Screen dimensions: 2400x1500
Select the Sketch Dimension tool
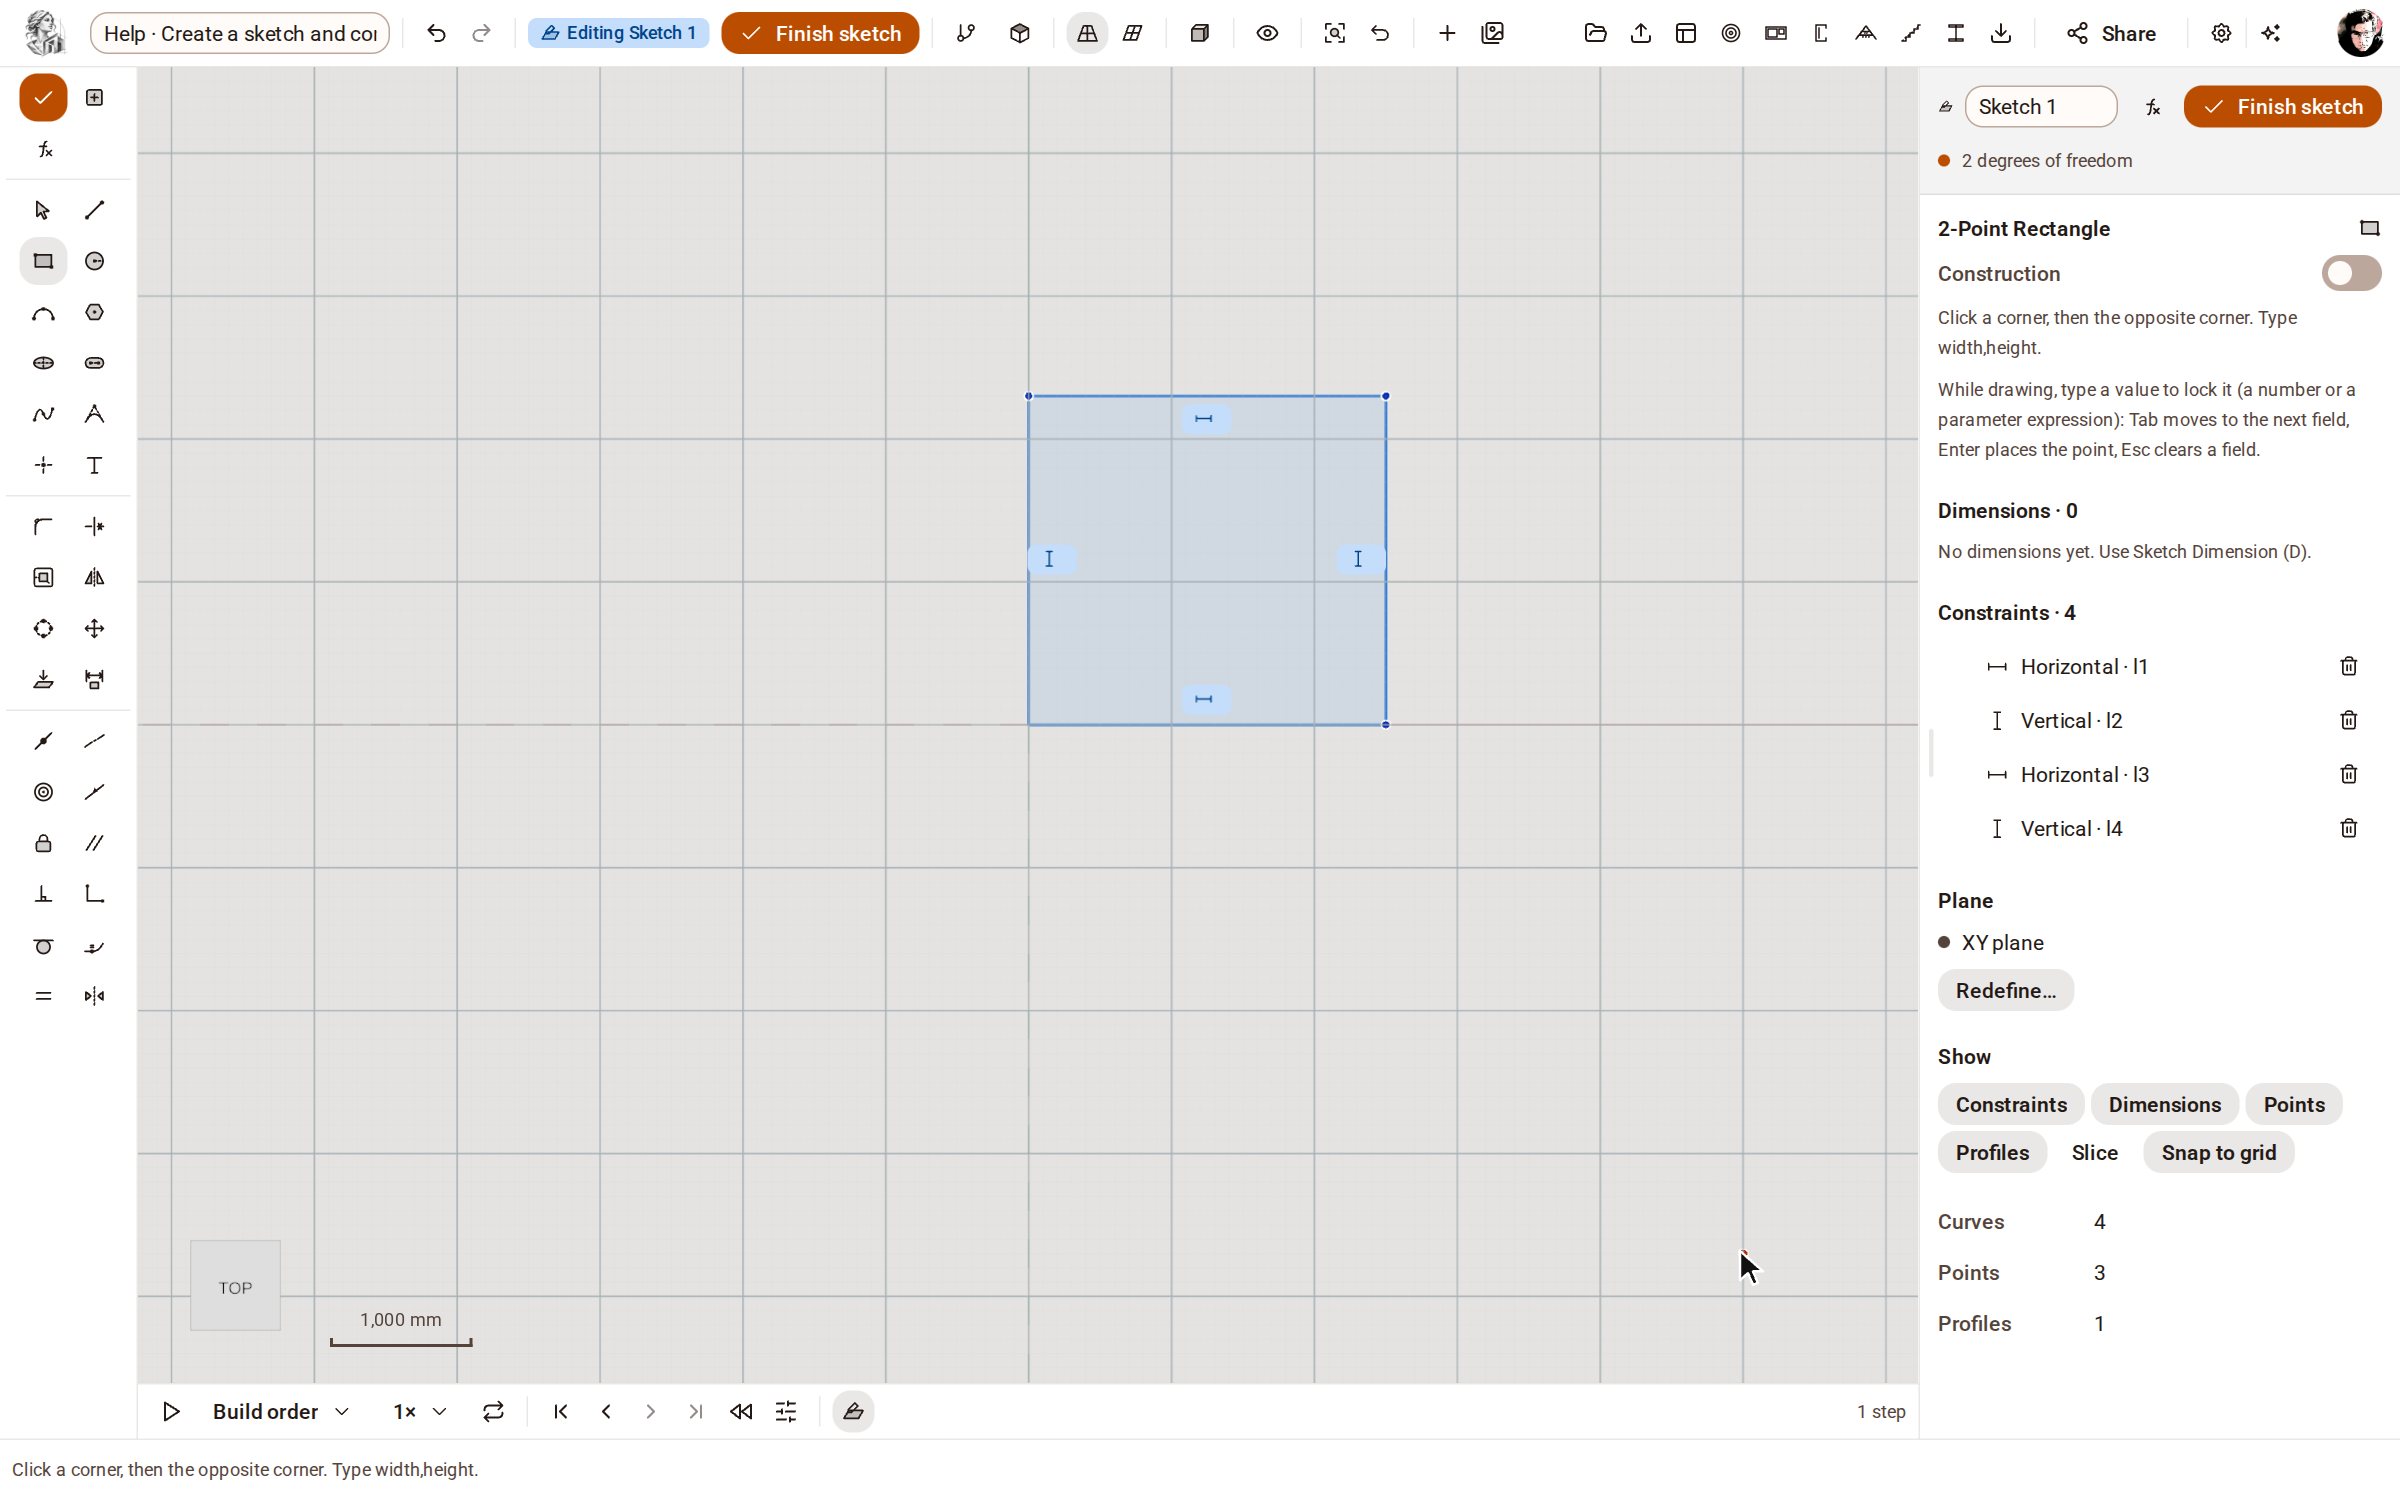[94, 679]
